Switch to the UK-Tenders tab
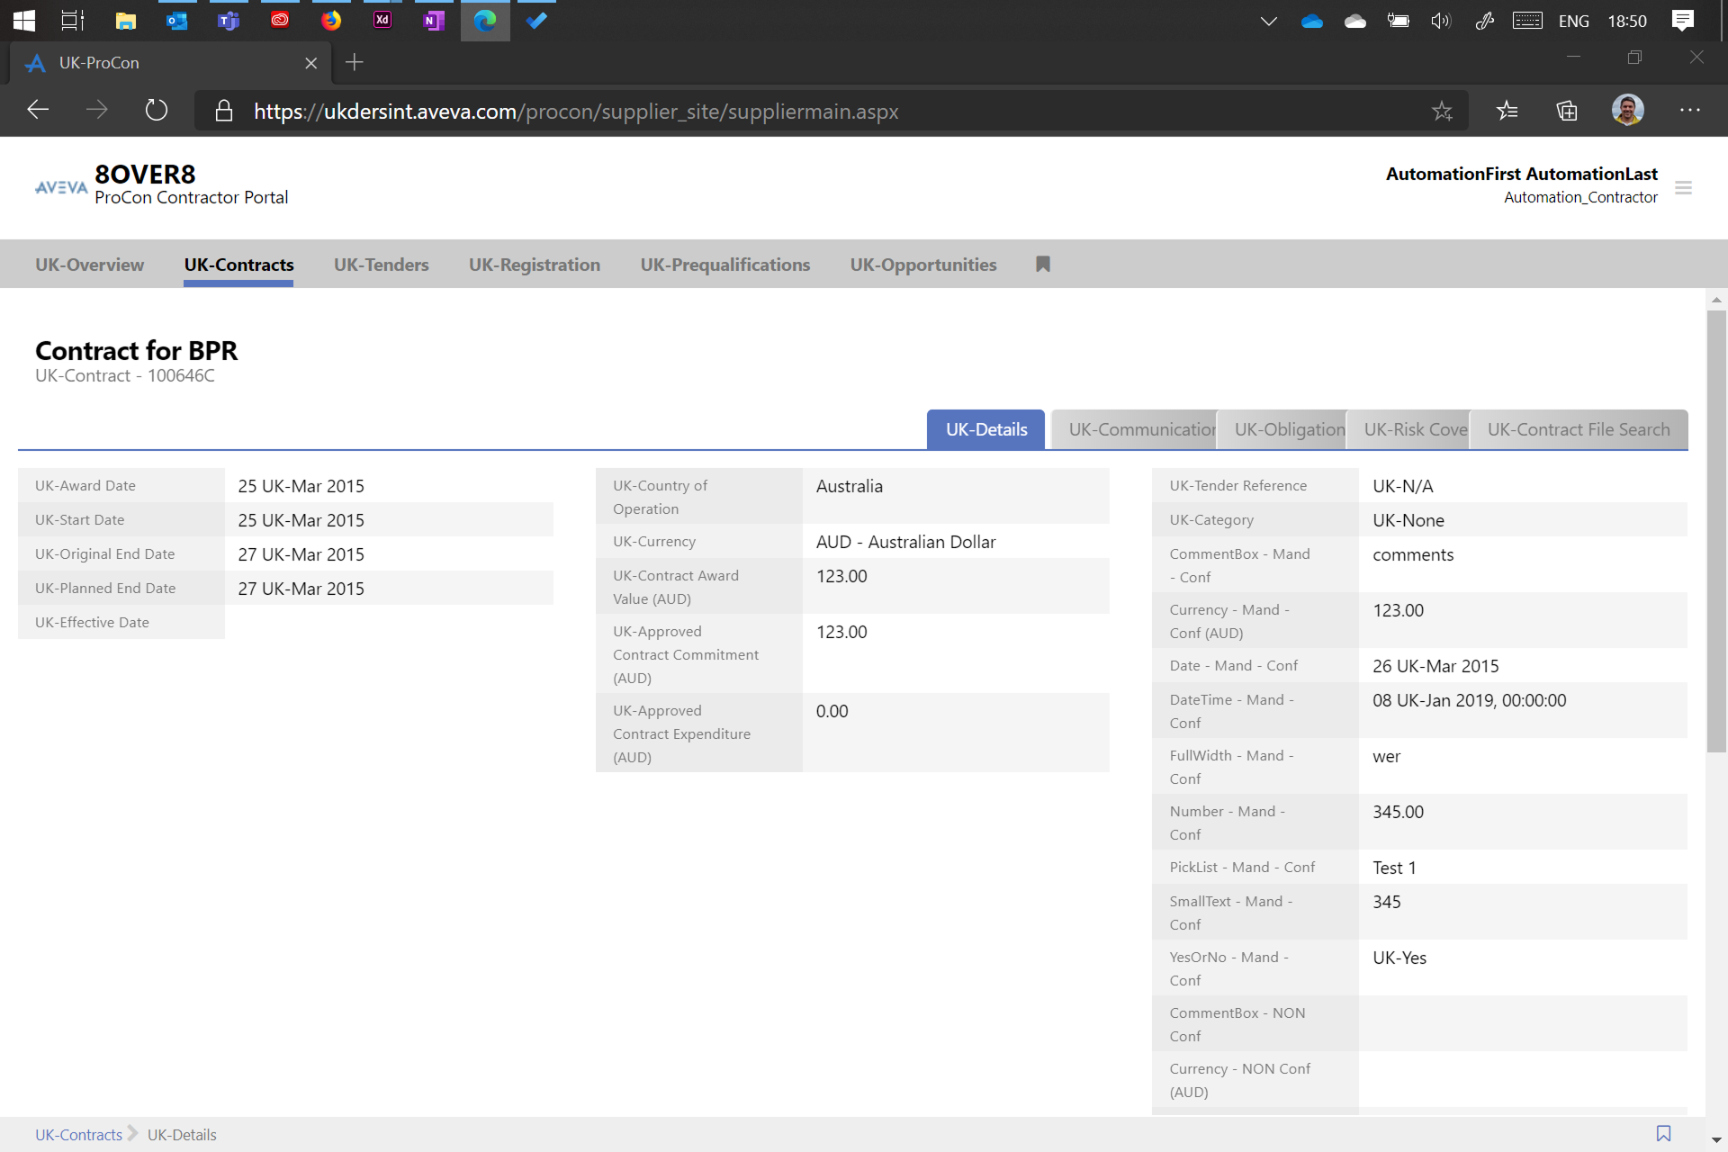Viewport: 1728px width, 1152px height. coord(381,265)
